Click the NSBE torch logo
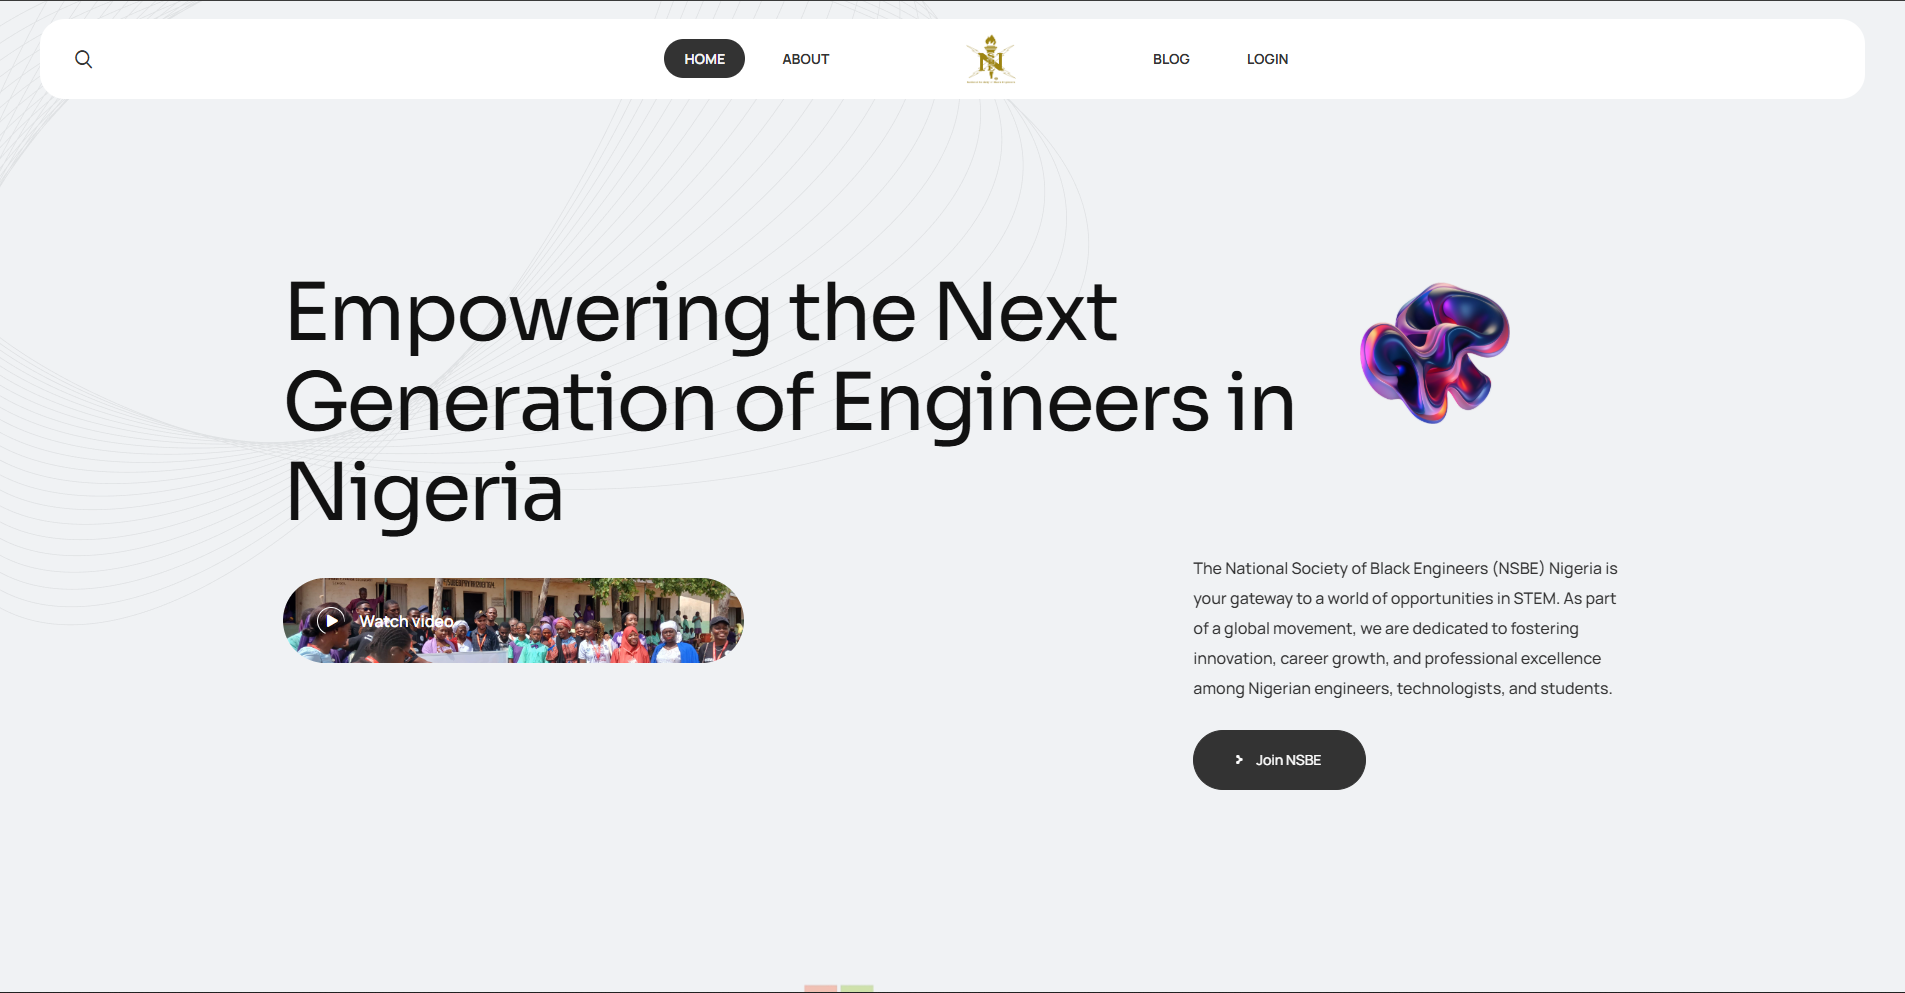Screen dimensions: 1905x993 [990, 59]
